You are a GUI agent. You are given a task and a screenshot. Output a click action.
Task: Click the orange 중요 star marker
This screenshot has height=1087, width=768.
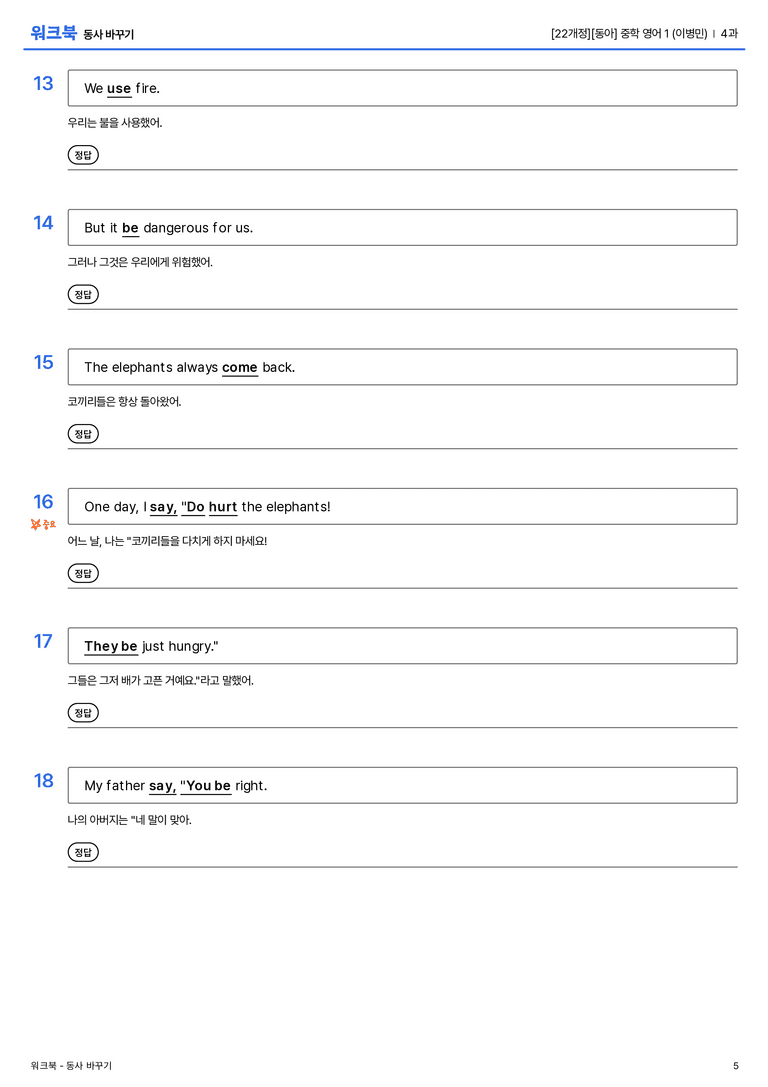[43, 525]
